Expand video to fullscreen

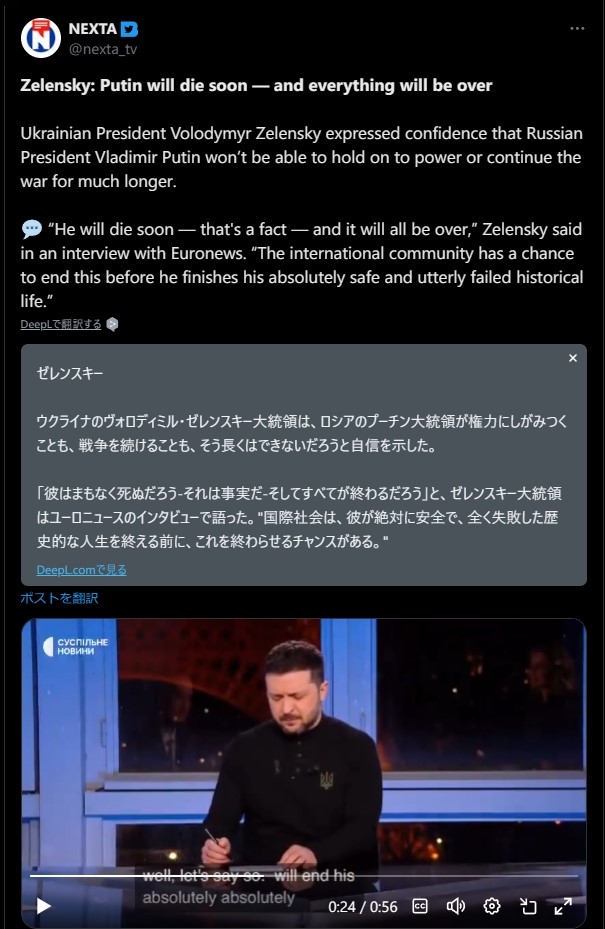563,906
